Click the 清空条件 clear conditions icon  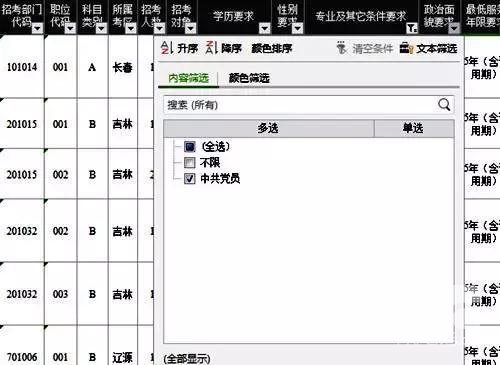coord(341,48)
